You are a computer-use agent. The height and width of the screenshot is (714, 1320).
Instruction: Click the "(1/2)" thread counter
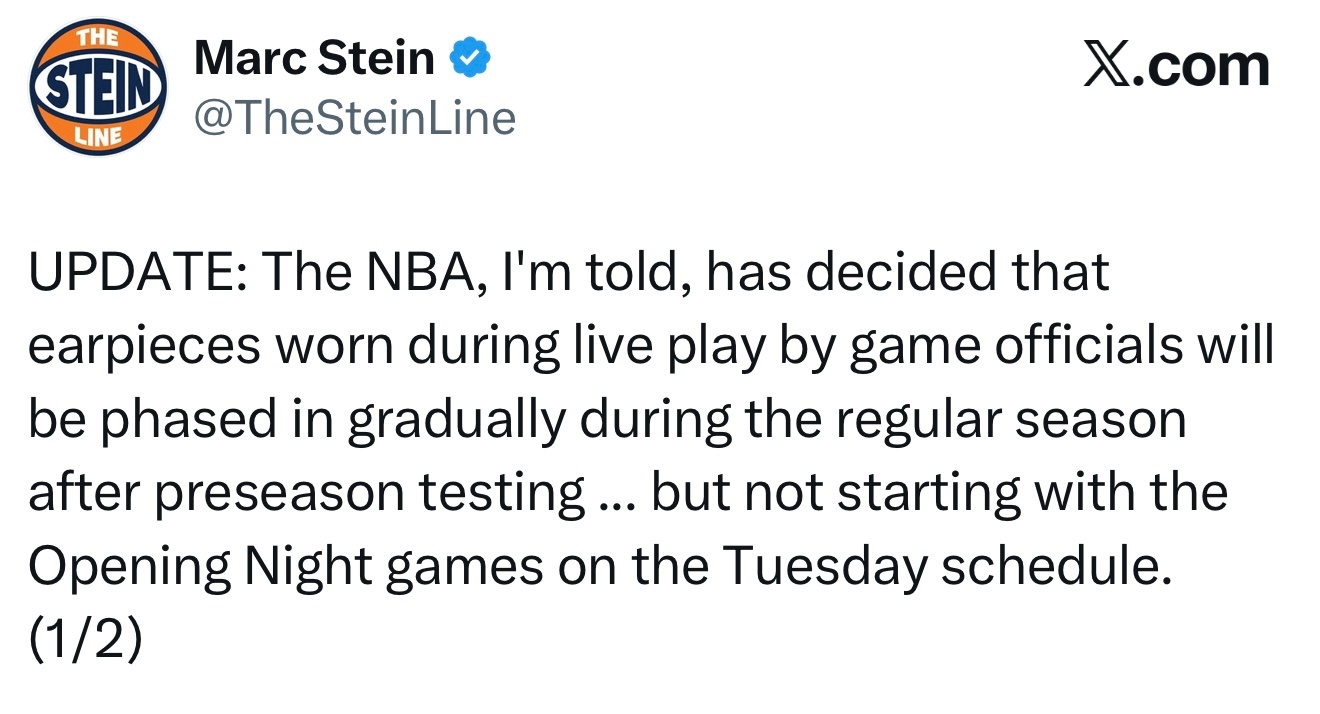[84, 638]
